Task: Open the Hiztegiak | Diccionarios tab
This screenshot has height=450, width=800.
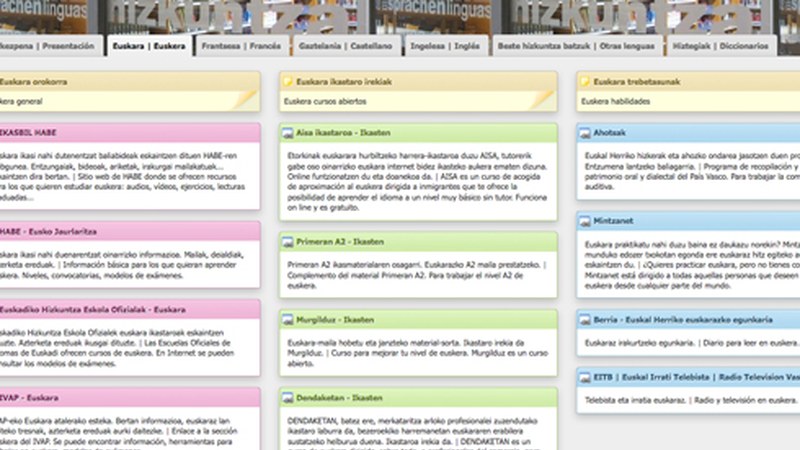Action: 720,46
